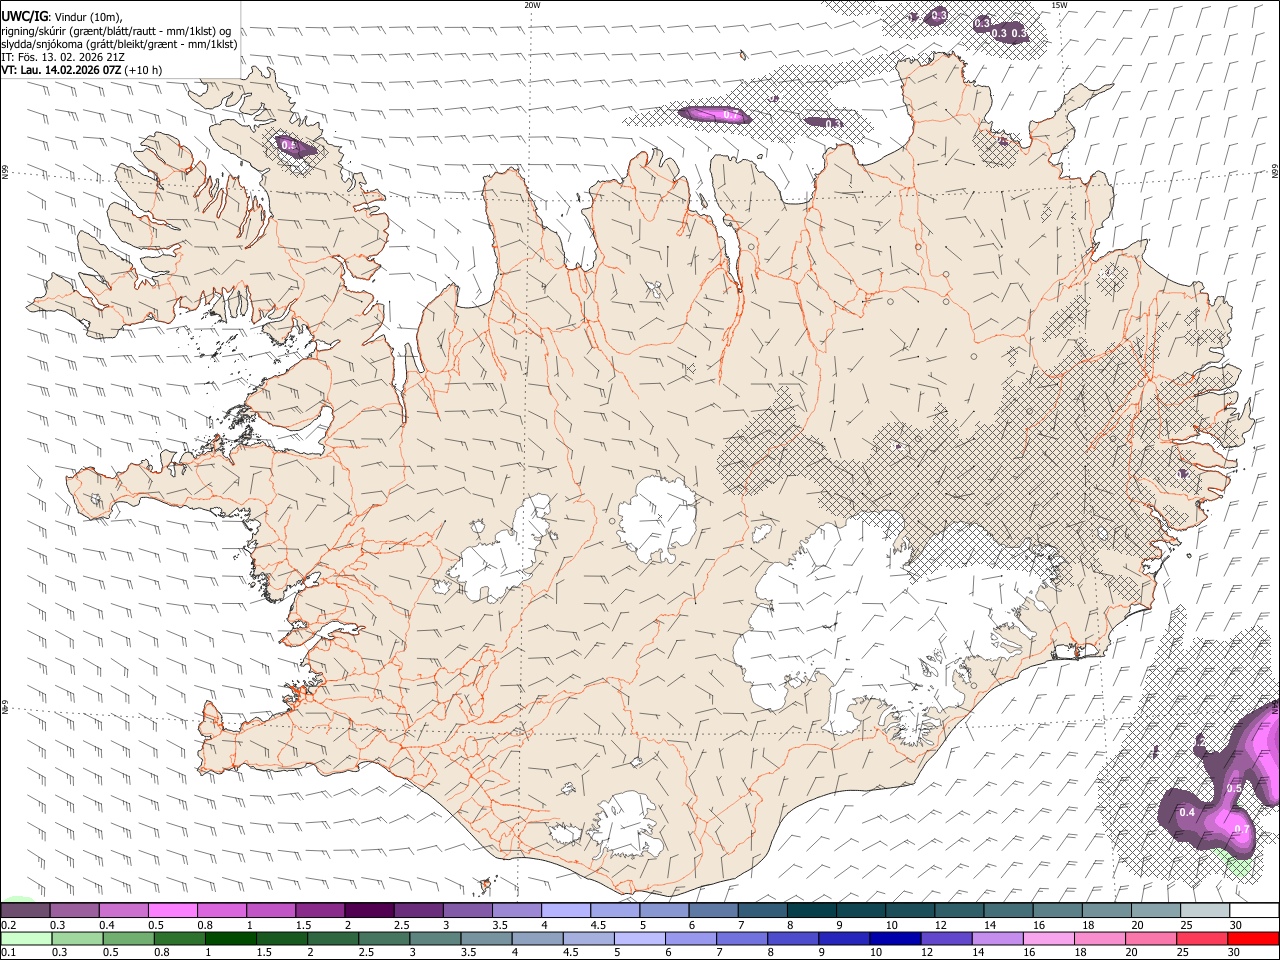
Task: Click the init time 'IT: Fös. 13. 02. 2026 21Z'
Action: click(x=63, y=57)
